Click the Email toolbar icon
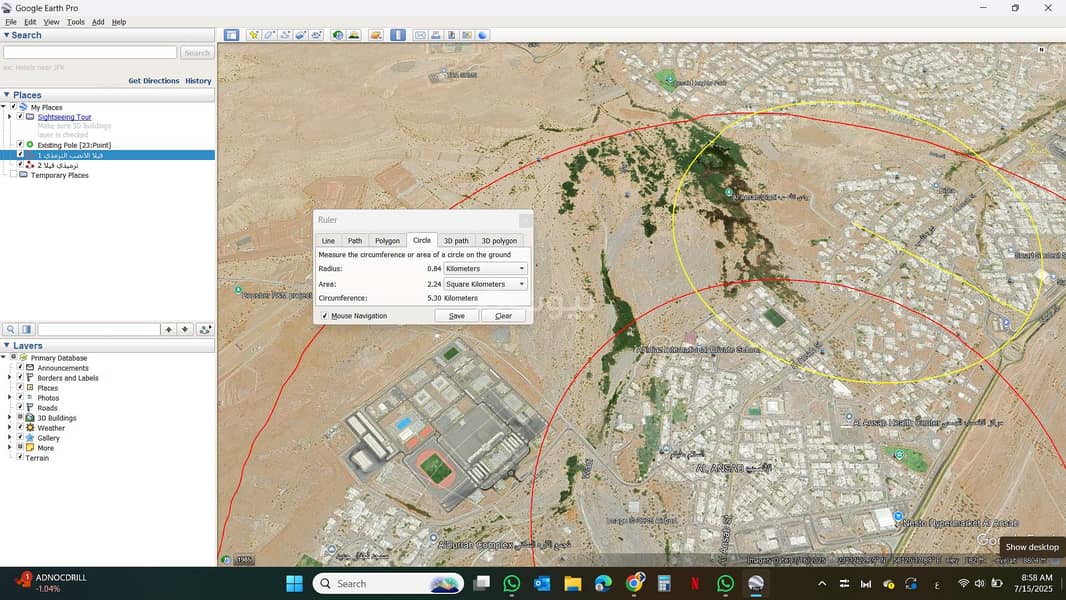This screenshot has height=600, width=1066. 420,35
